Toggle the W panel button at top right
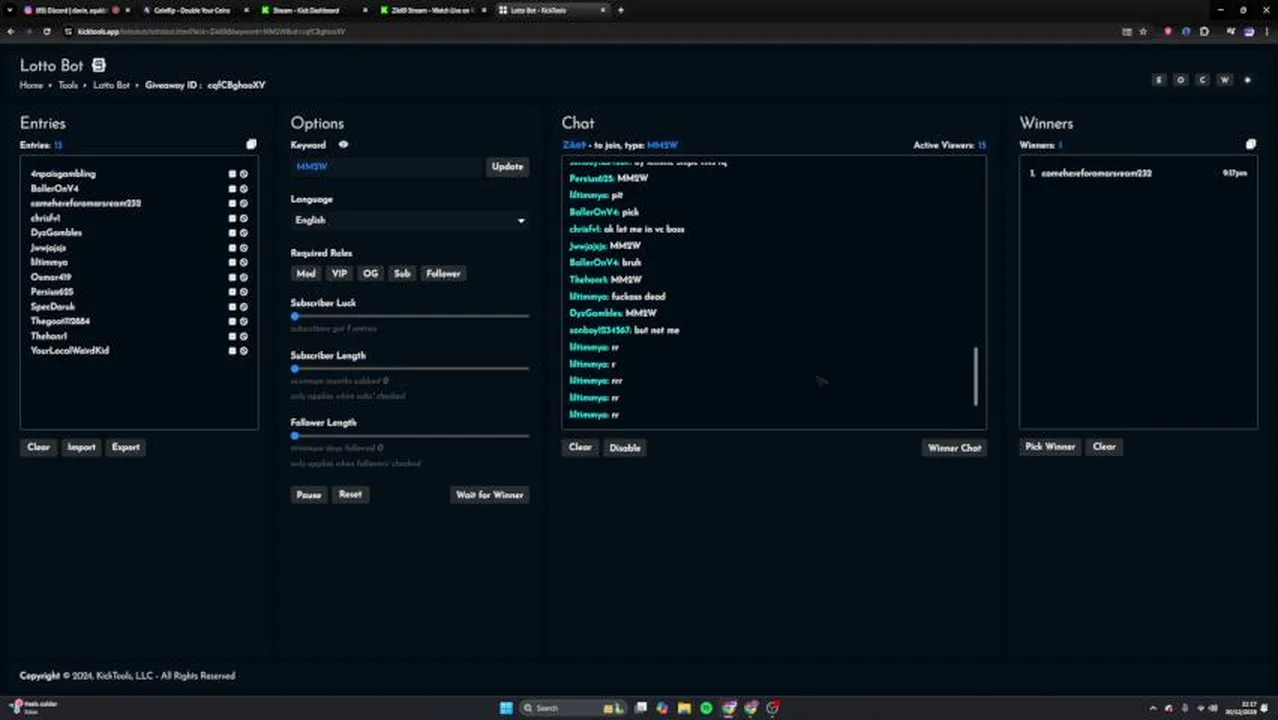The width and height of the screenshot is (1278, 720). tap(1224, 80)
